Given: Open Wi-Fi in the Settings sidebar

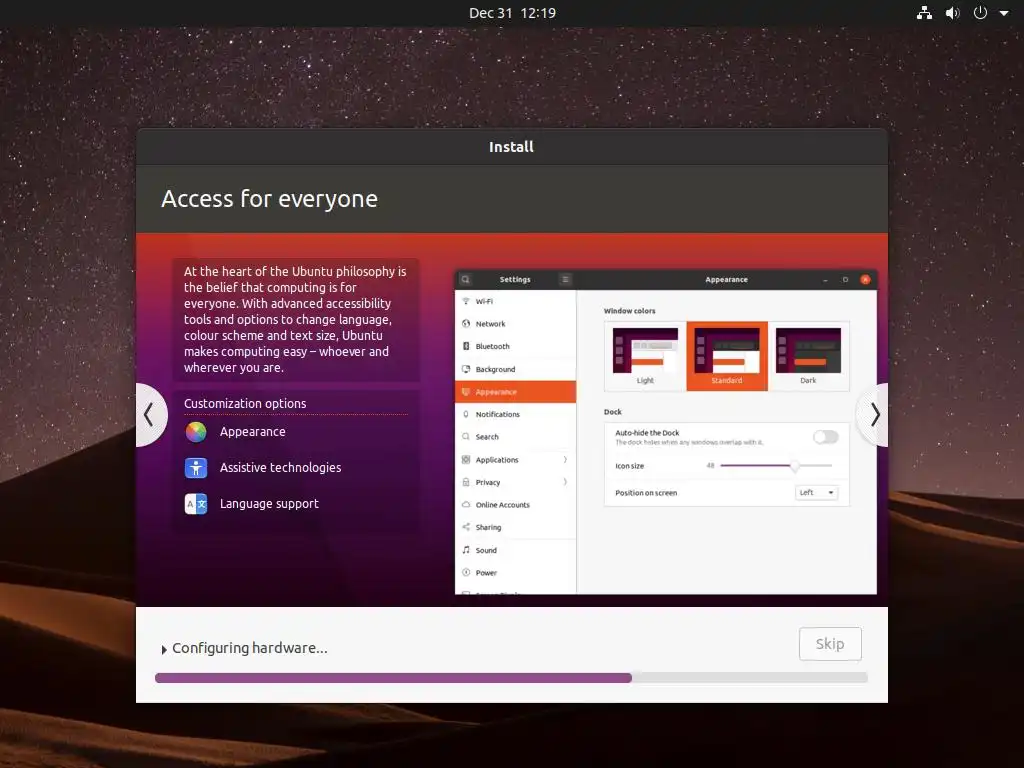Looking at the screenshot, I should tap(515, 301).
